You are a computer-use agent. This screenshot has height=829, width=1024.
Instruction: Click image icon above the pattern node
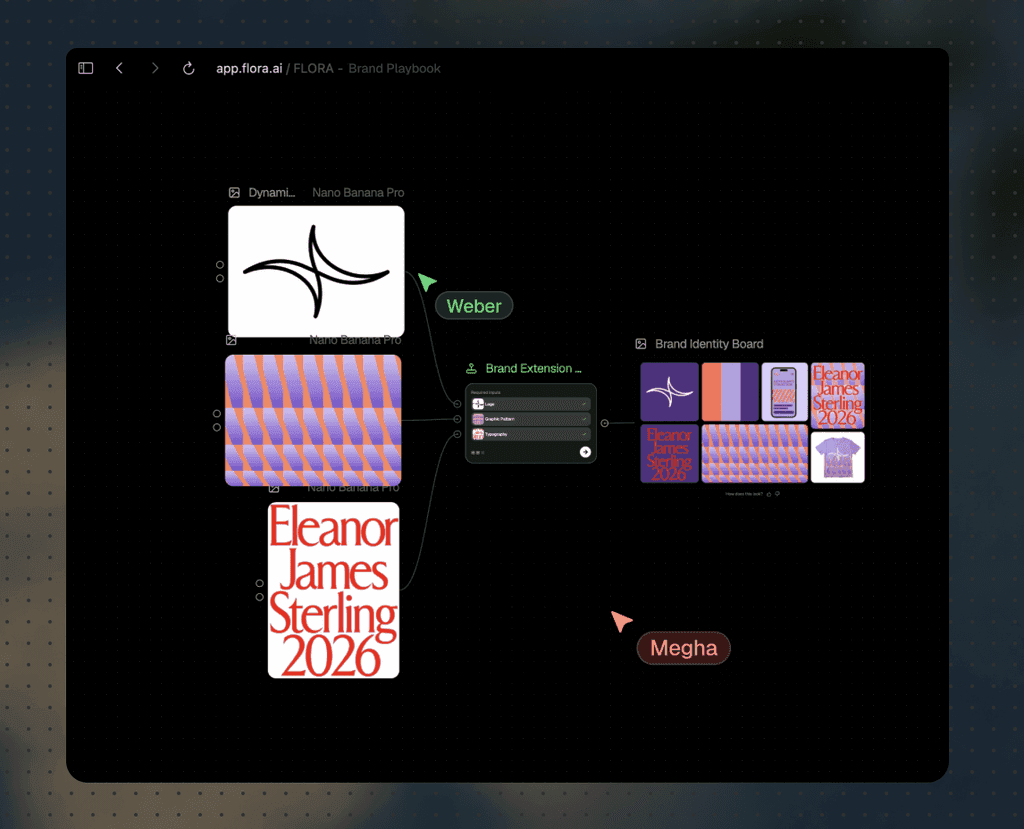(231, 340)
